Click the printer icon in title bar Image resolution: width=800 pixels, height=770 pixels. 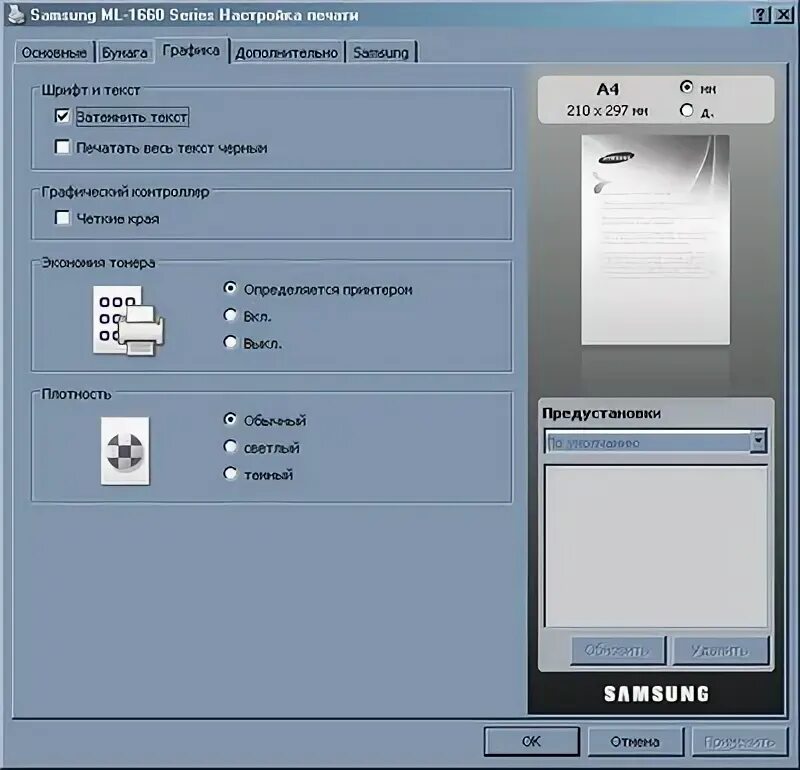tap(16, 14)
